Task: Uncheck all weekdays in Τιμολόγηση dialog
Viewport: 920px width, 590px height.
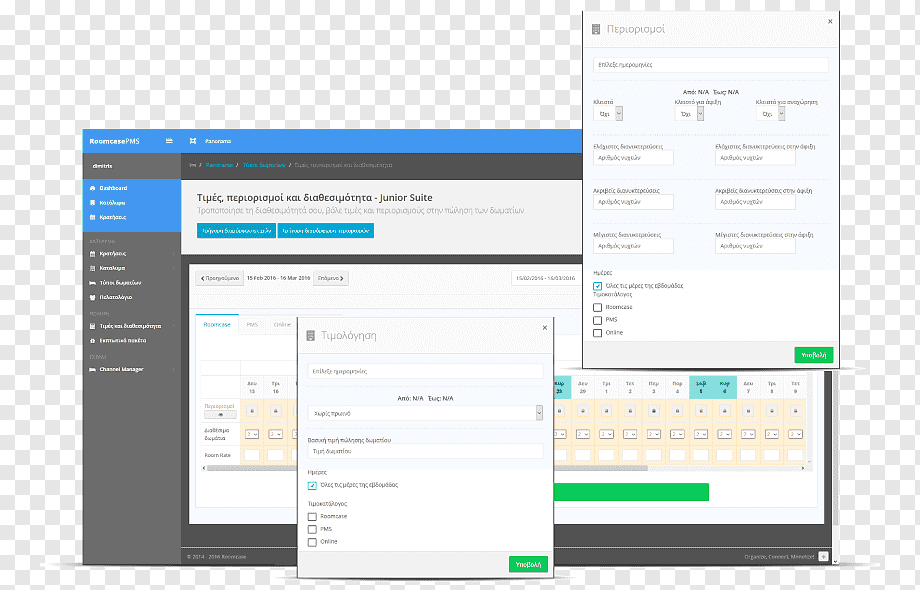Action: [312, 486]
